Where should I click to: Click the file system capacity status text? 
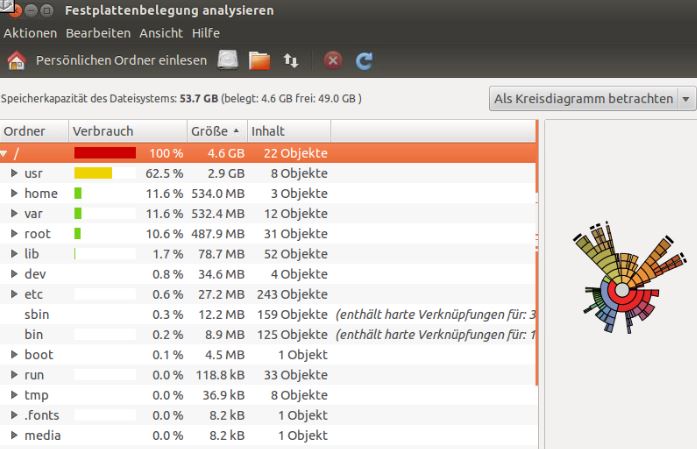[x=181, y=99]
